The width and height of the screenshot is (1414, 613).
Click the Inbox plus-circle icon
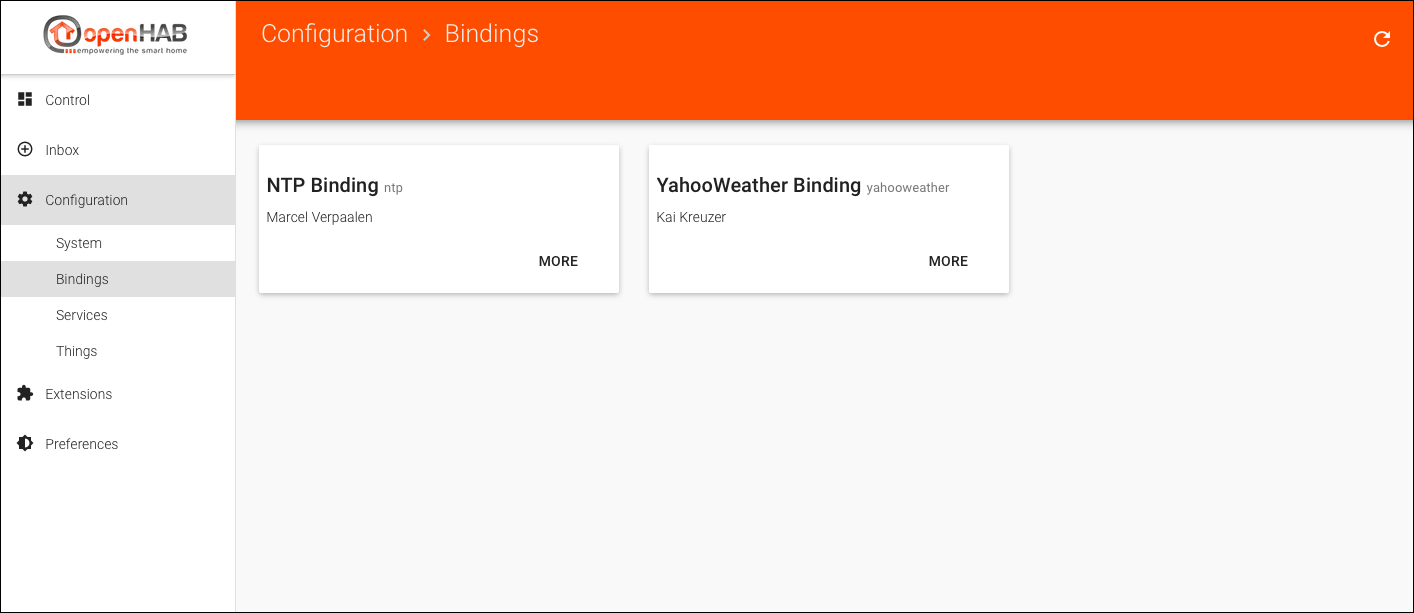click(26, 149)
